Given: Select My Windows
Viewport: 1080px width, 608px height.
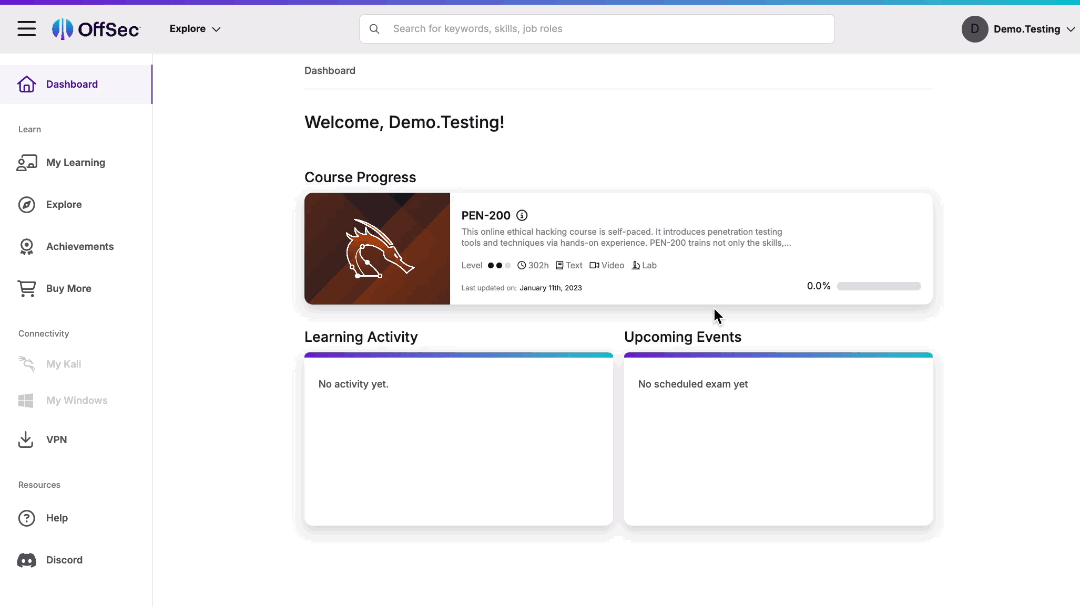Looking at the screenshot, I should (76, 400).
